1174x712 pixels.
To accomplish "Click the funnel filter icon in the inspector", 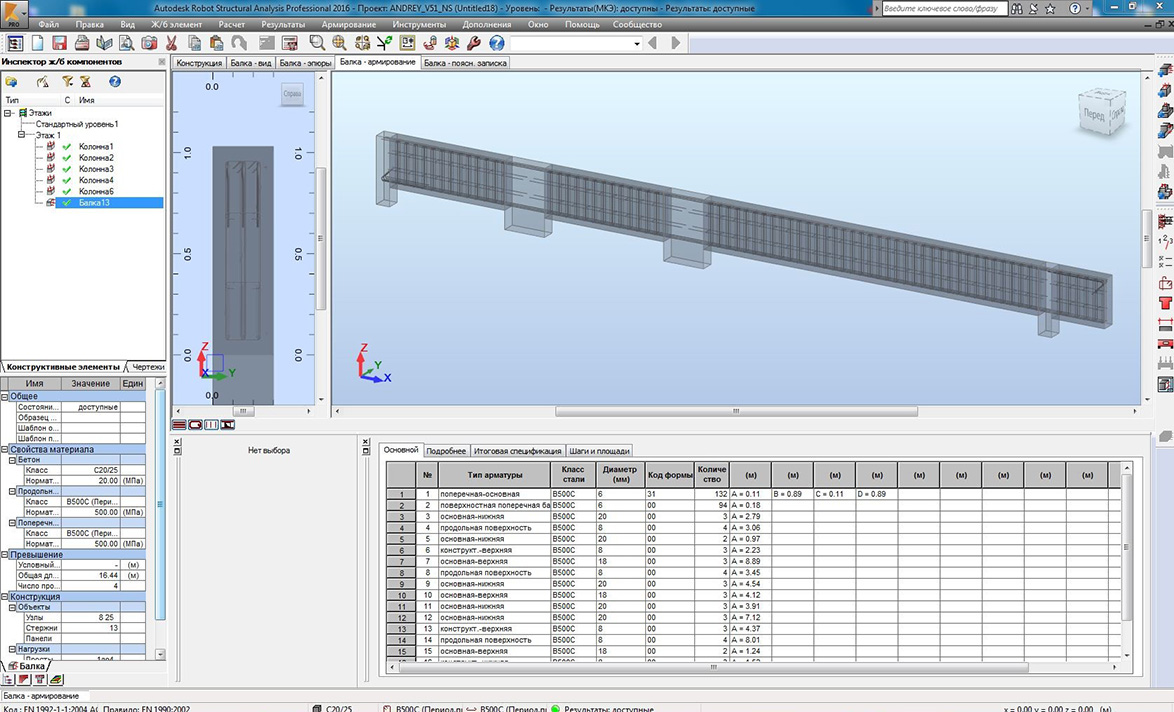I will (67, 82).
